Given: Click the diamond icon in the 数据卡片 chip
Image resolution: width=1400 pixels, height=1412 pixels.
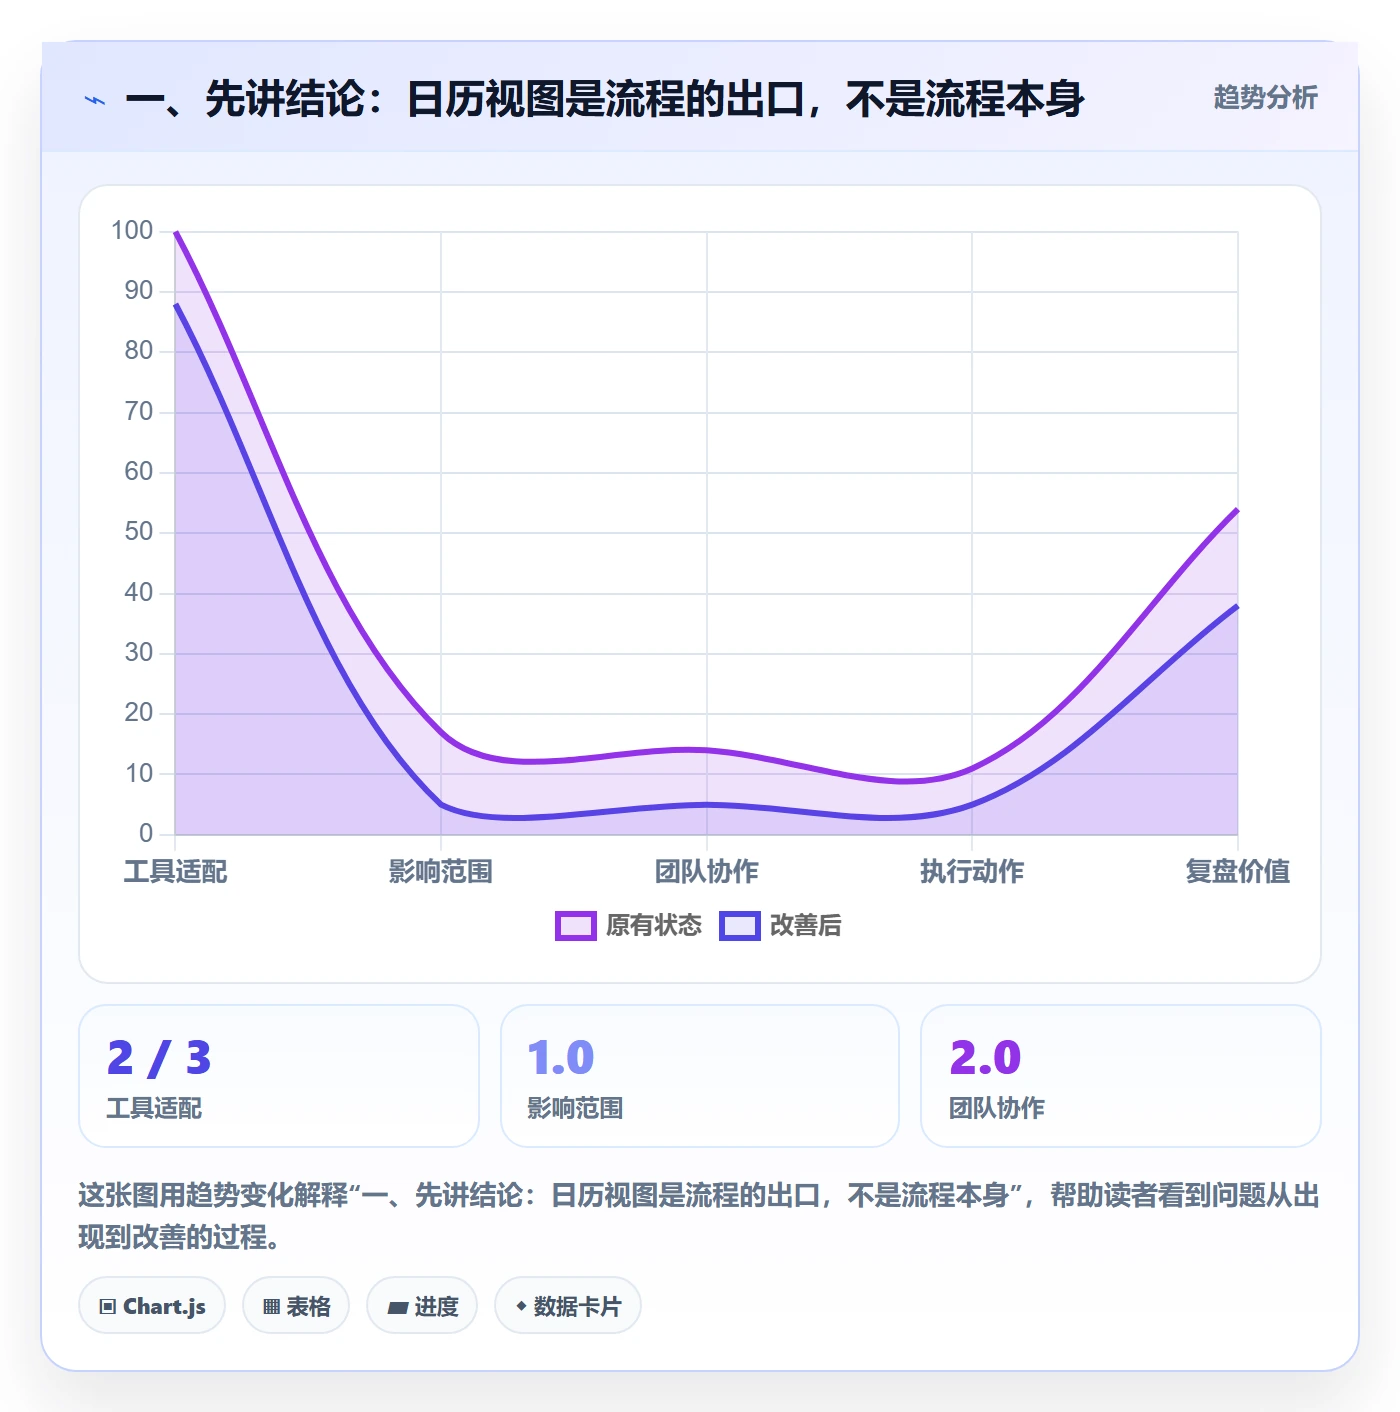Looking at the screenshot, I should click(x=521, y=1306).
